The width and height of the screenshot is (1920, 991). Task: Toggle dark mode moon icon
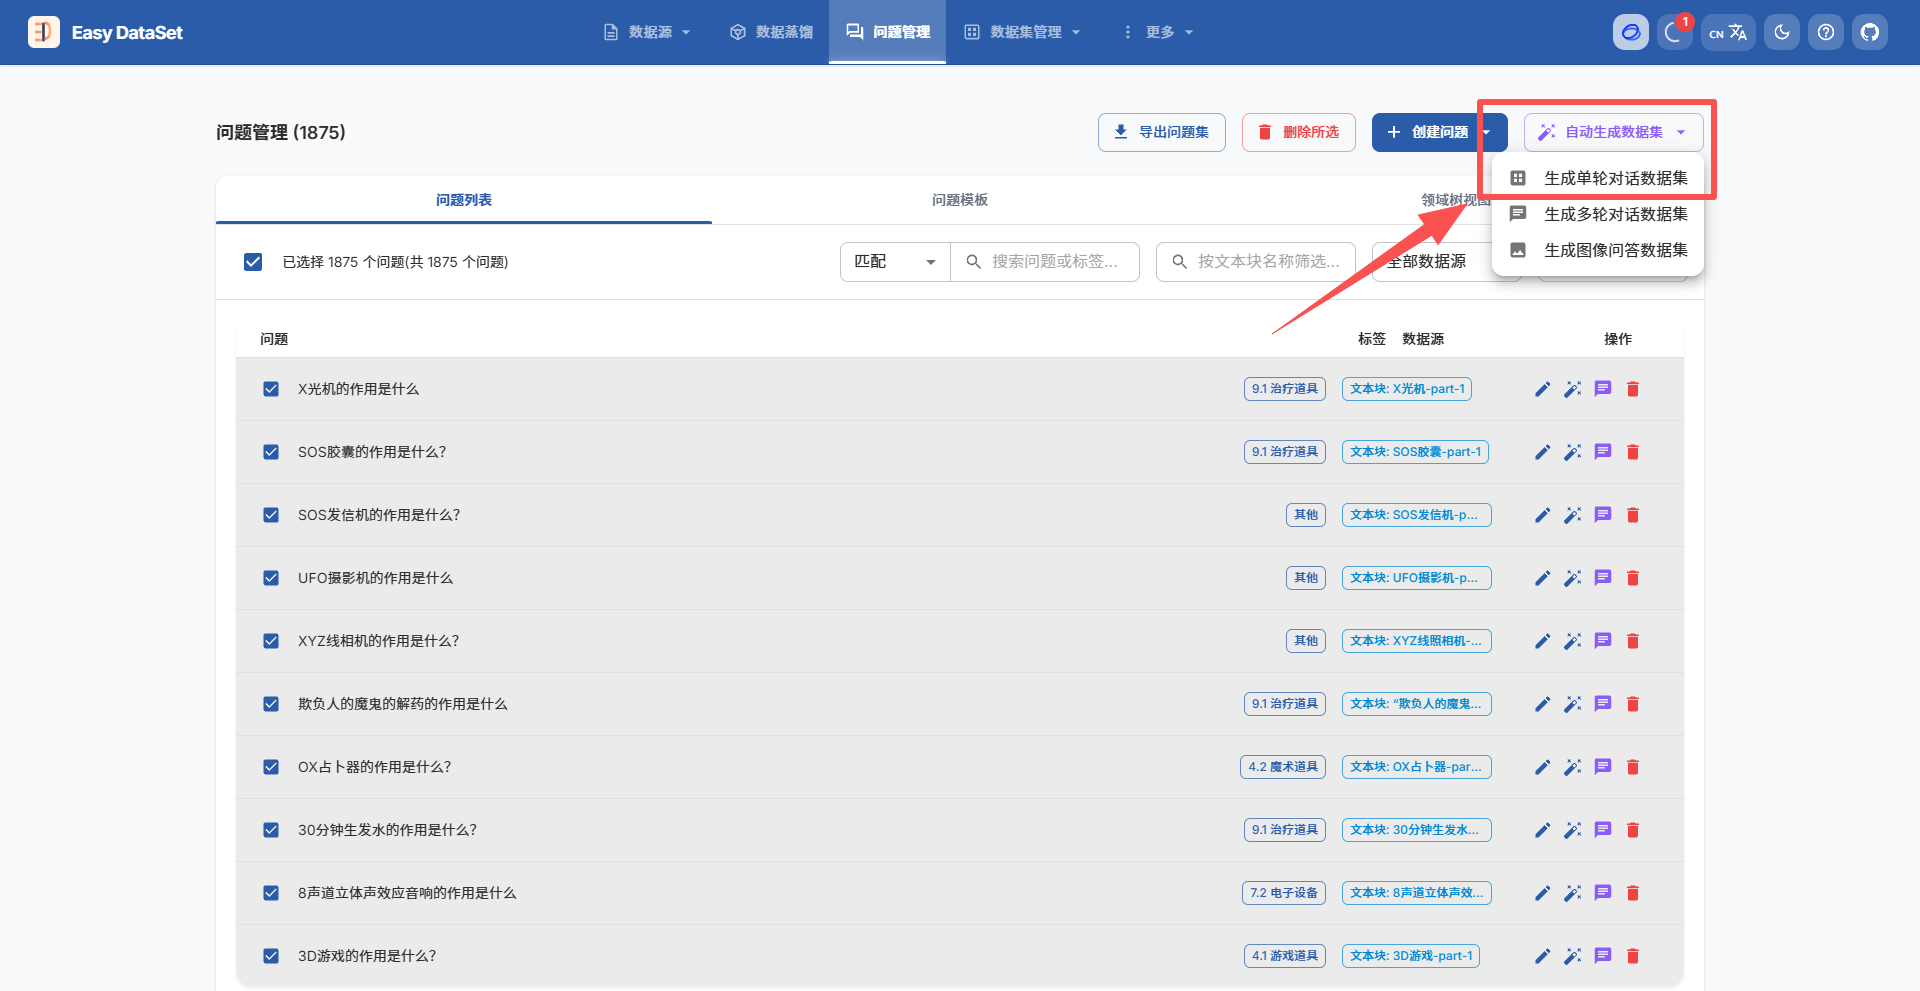1782,32
